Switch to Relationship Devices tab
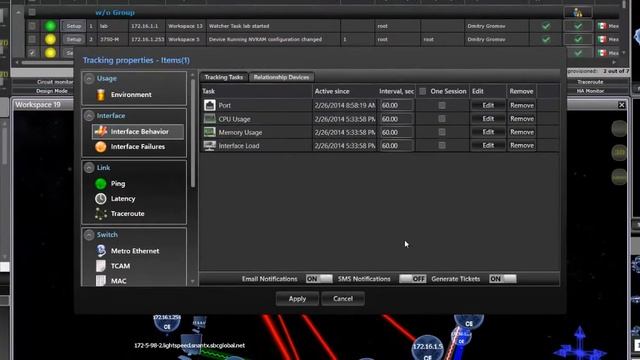Screen dimensions: 640x360 (x=281, y=77)
